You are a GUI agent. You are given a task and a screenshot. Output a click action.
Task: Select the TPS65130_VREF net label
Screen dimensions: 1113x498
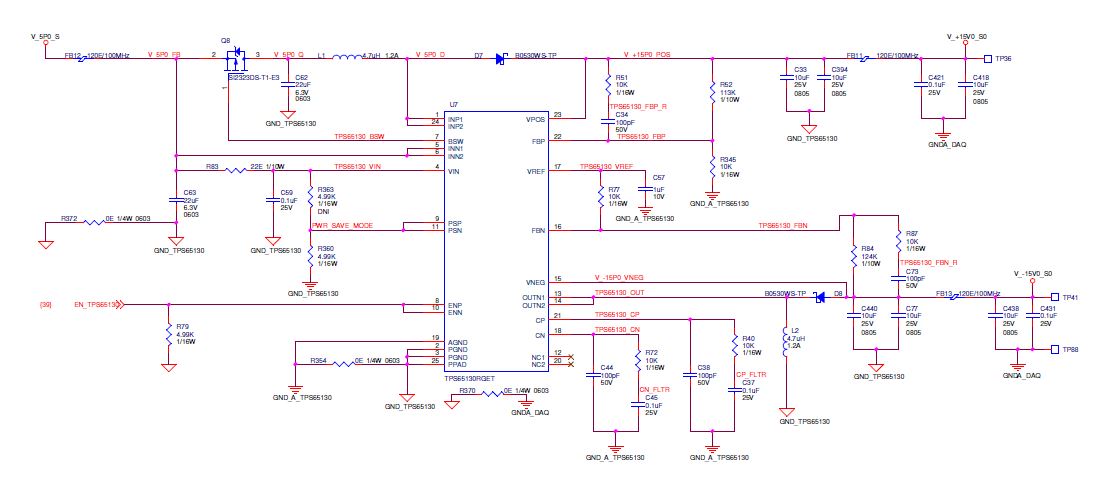click(x=605, y=167)
